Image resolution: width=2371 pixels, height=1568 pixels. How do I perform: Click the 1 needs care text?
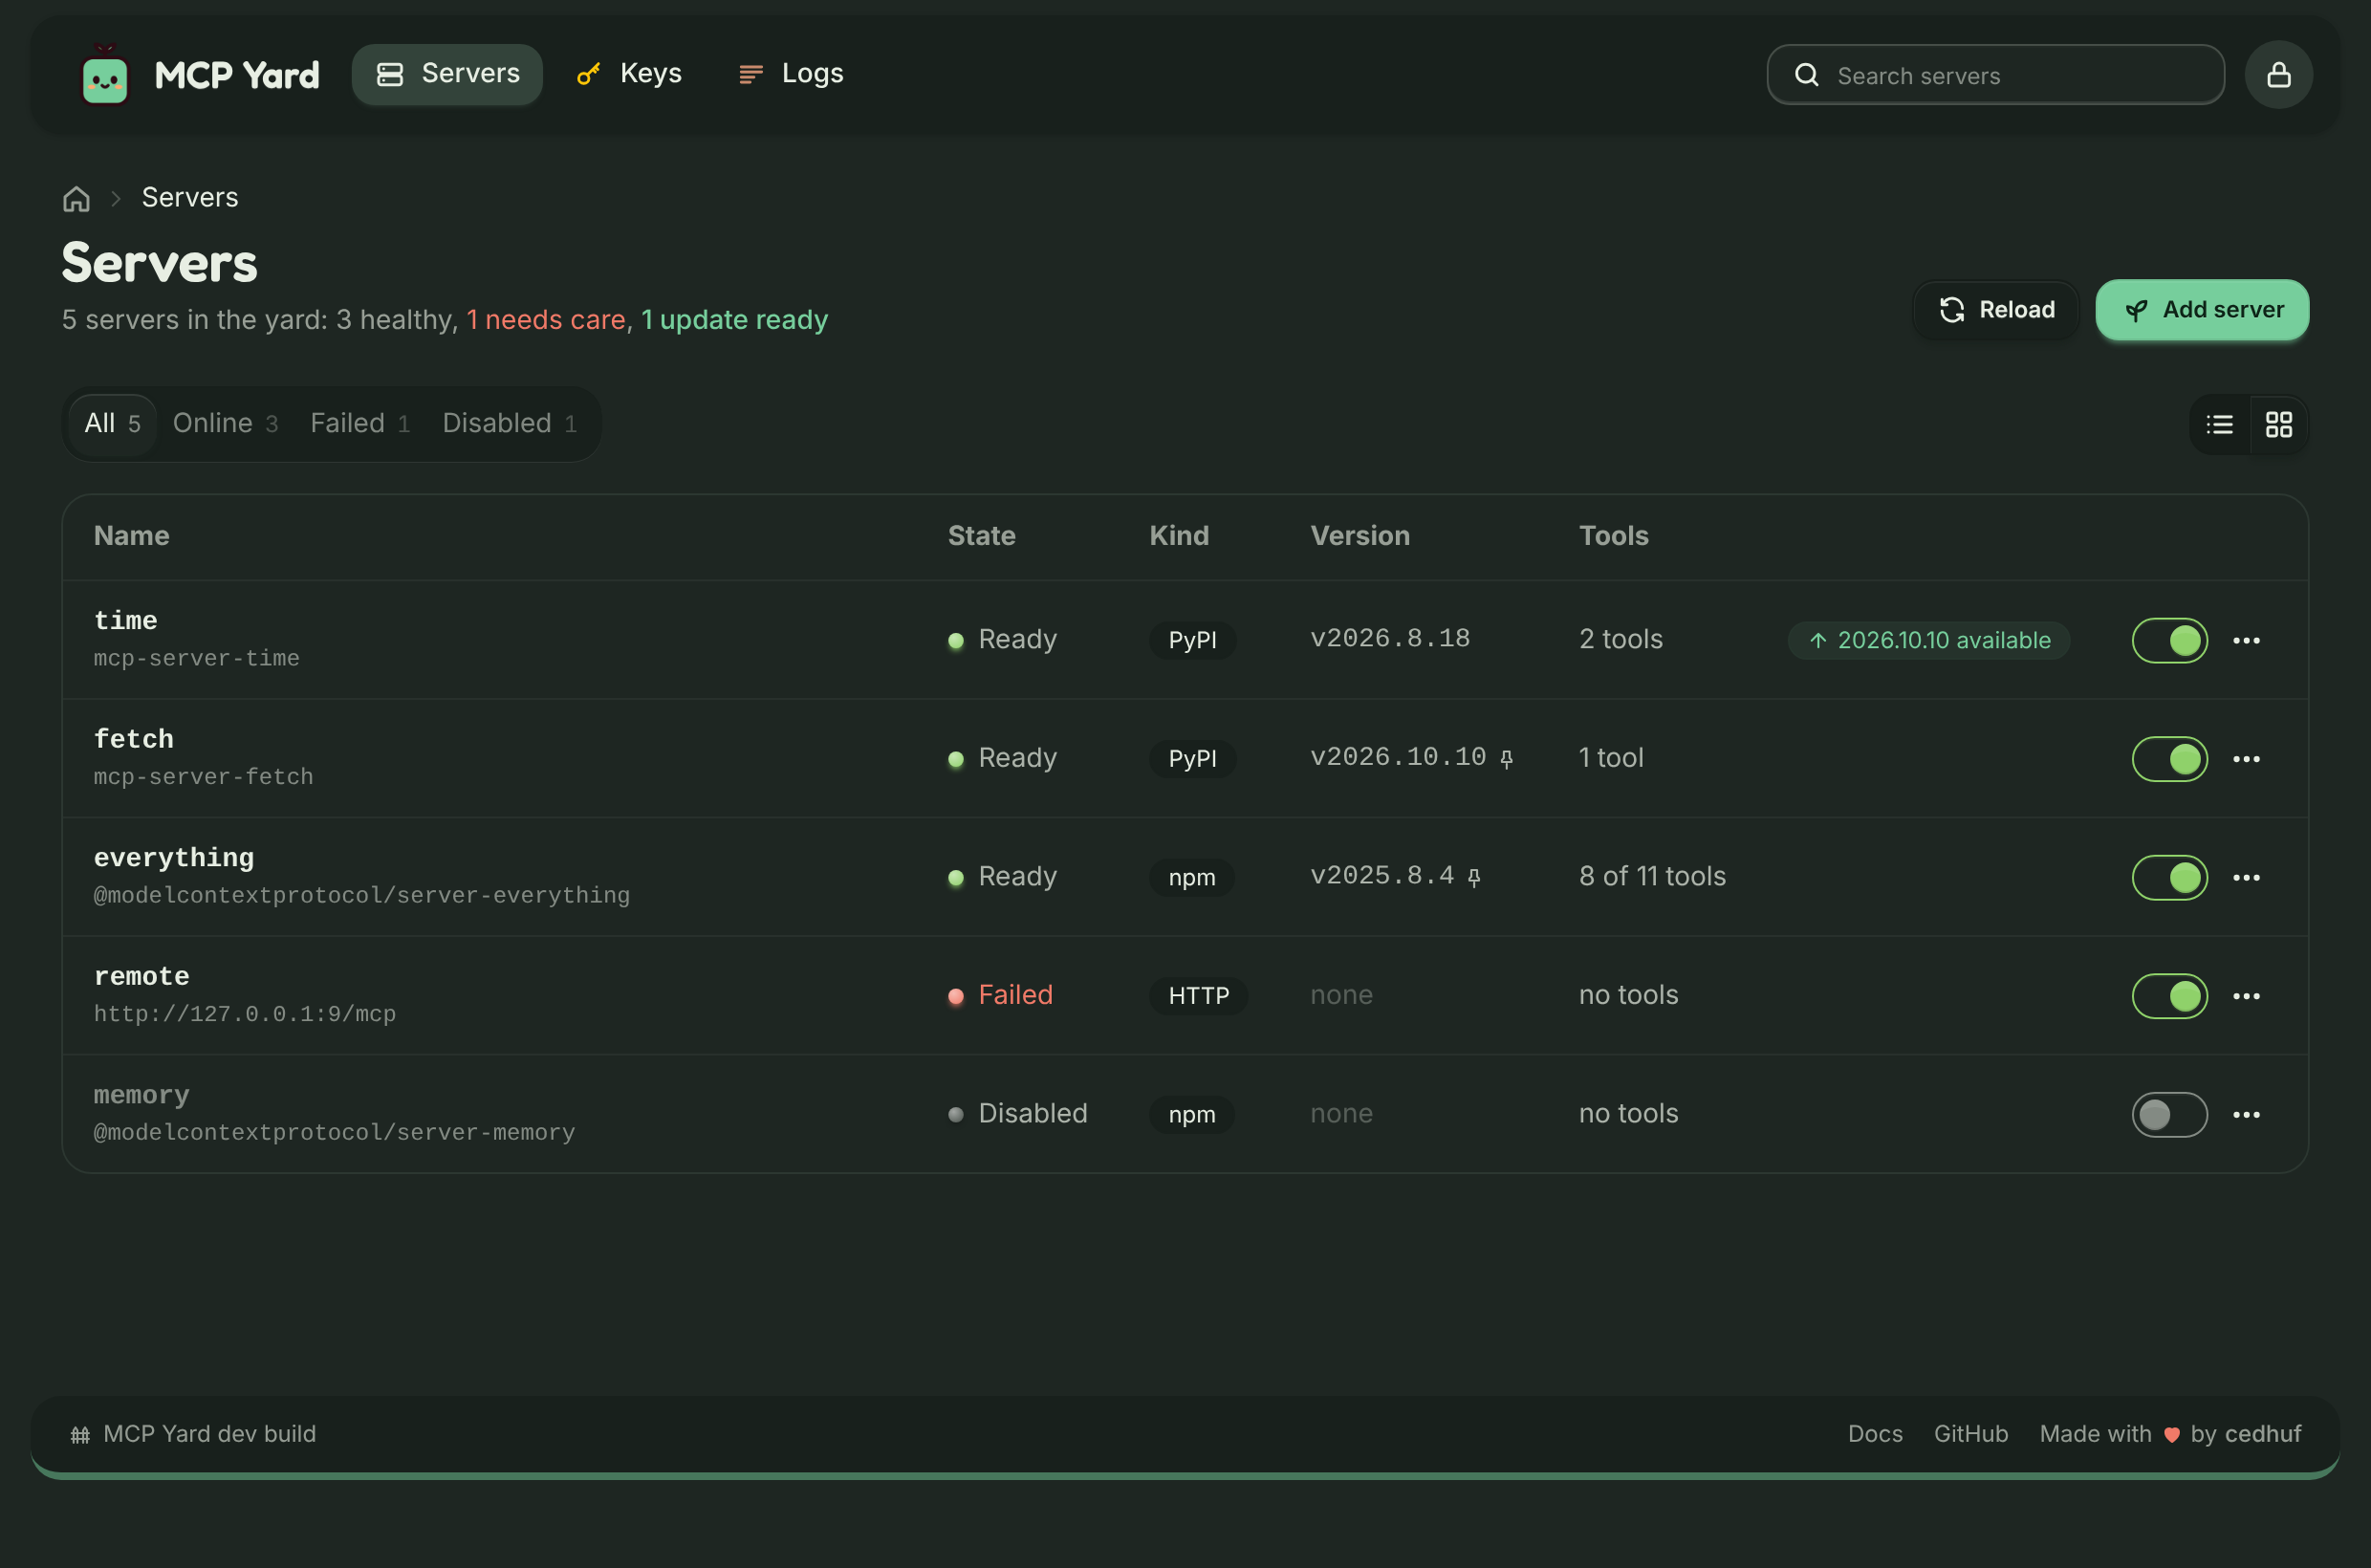pyautogui.click(x=546, y=320)
